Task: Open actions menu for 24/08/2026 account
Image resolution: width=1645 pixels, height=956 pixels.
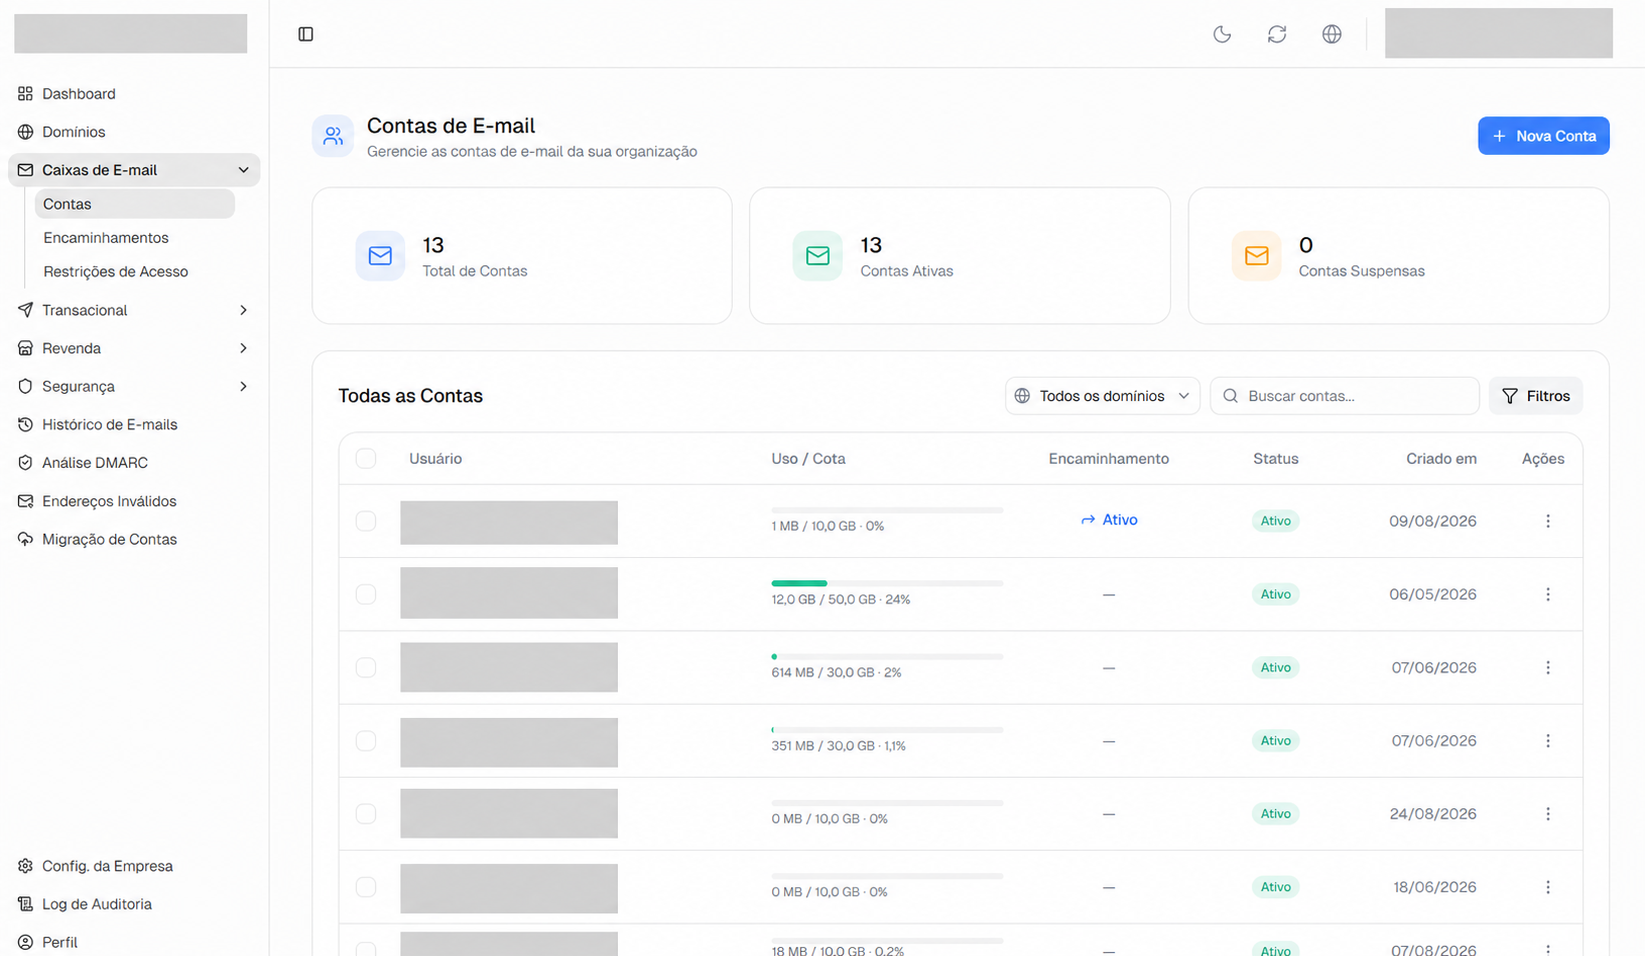Action: click(x=1548, y=814)
